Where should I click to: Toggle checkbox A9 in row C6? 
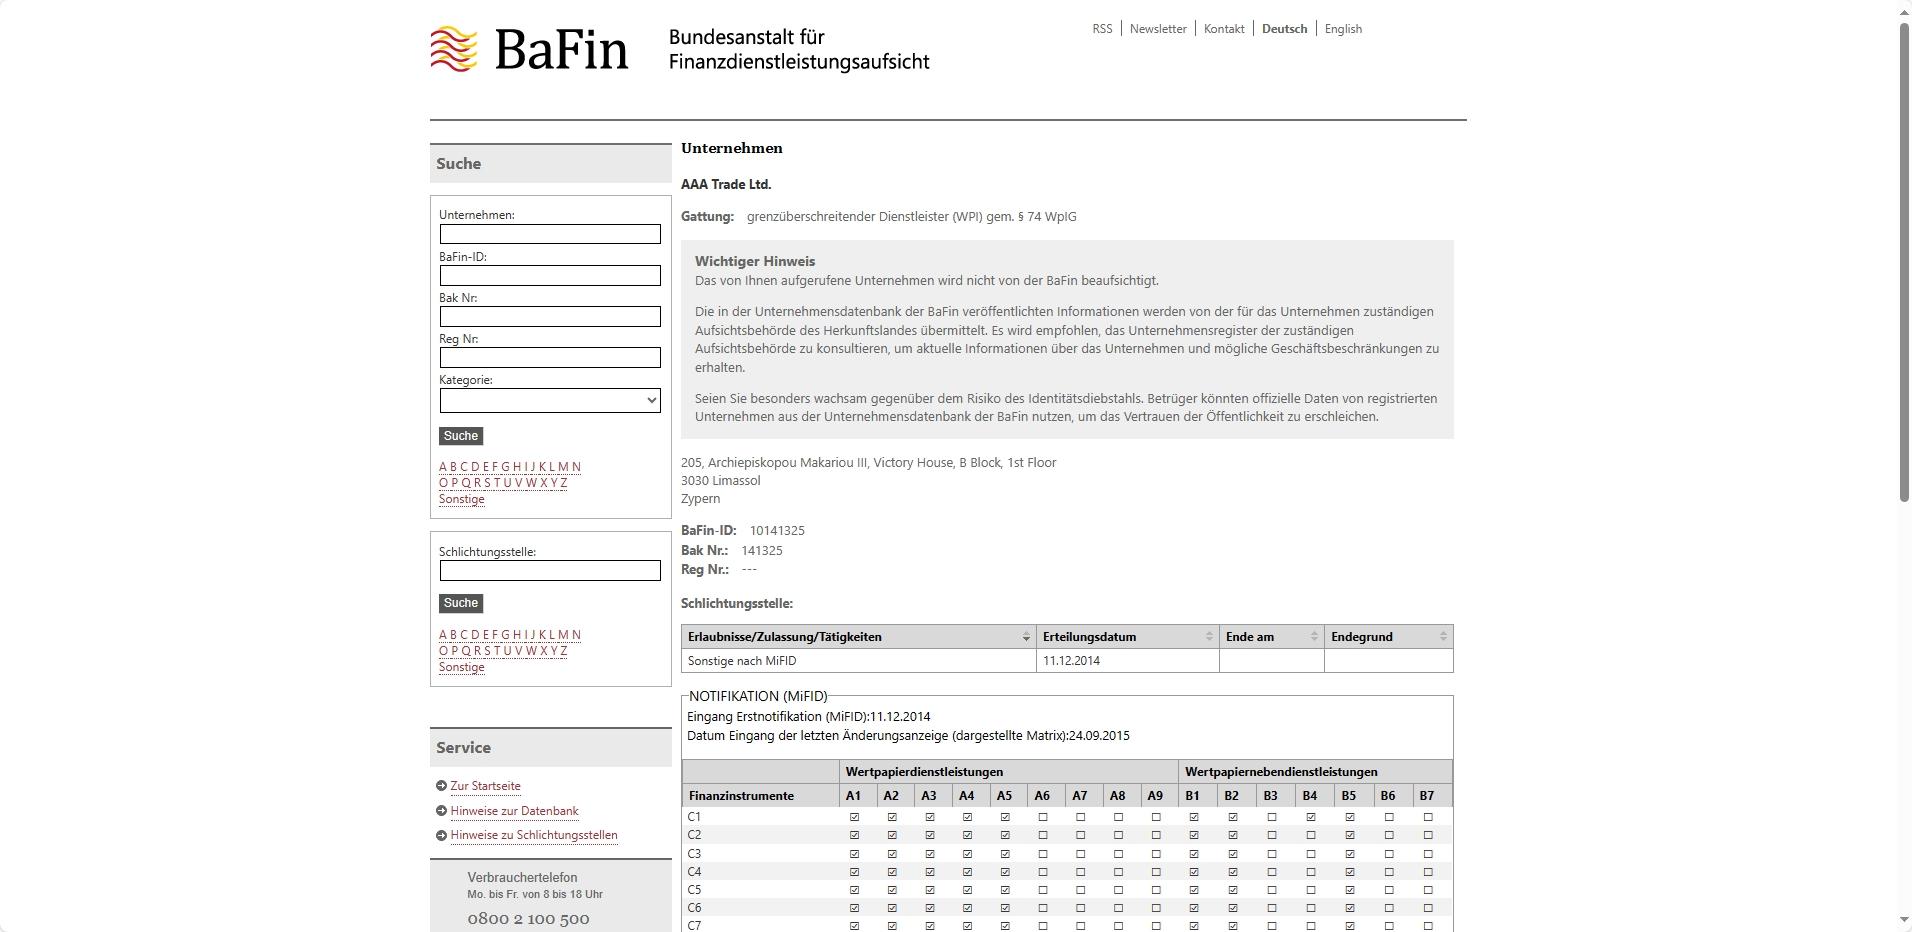click(1156, 908)
